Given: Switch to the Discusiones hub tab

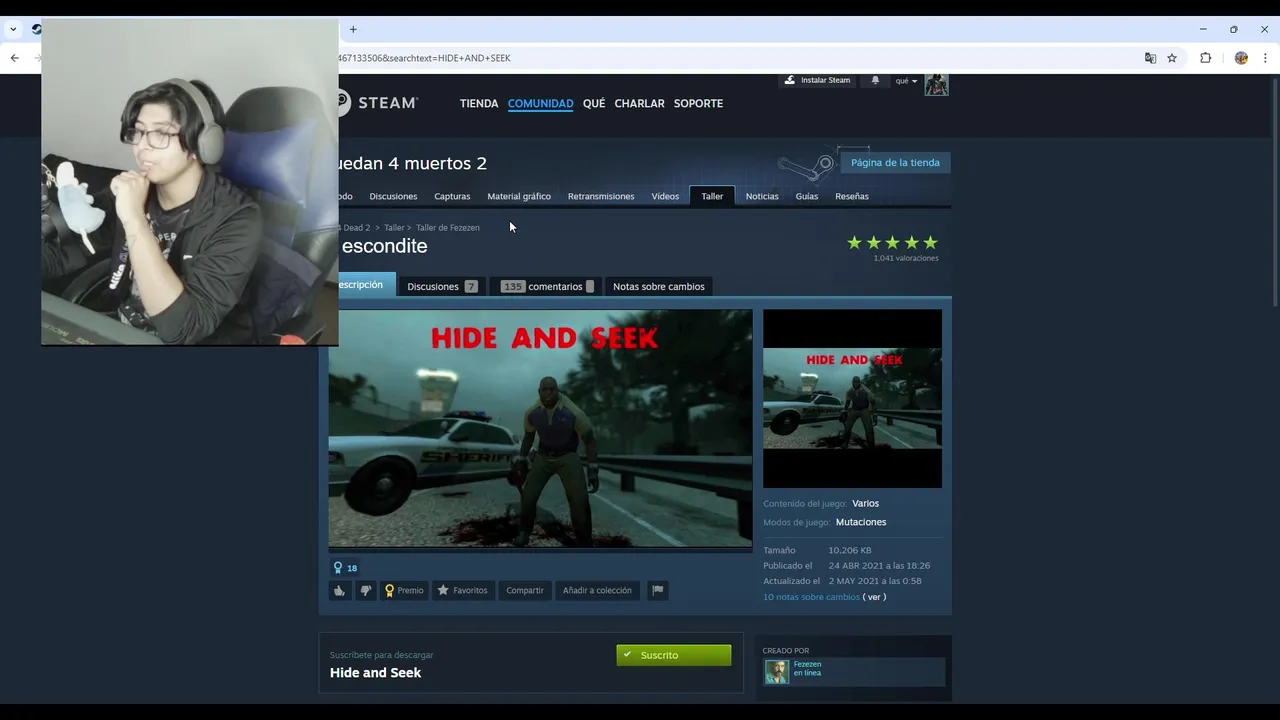Looking at the screenshot, I should [x=393, y=196].
